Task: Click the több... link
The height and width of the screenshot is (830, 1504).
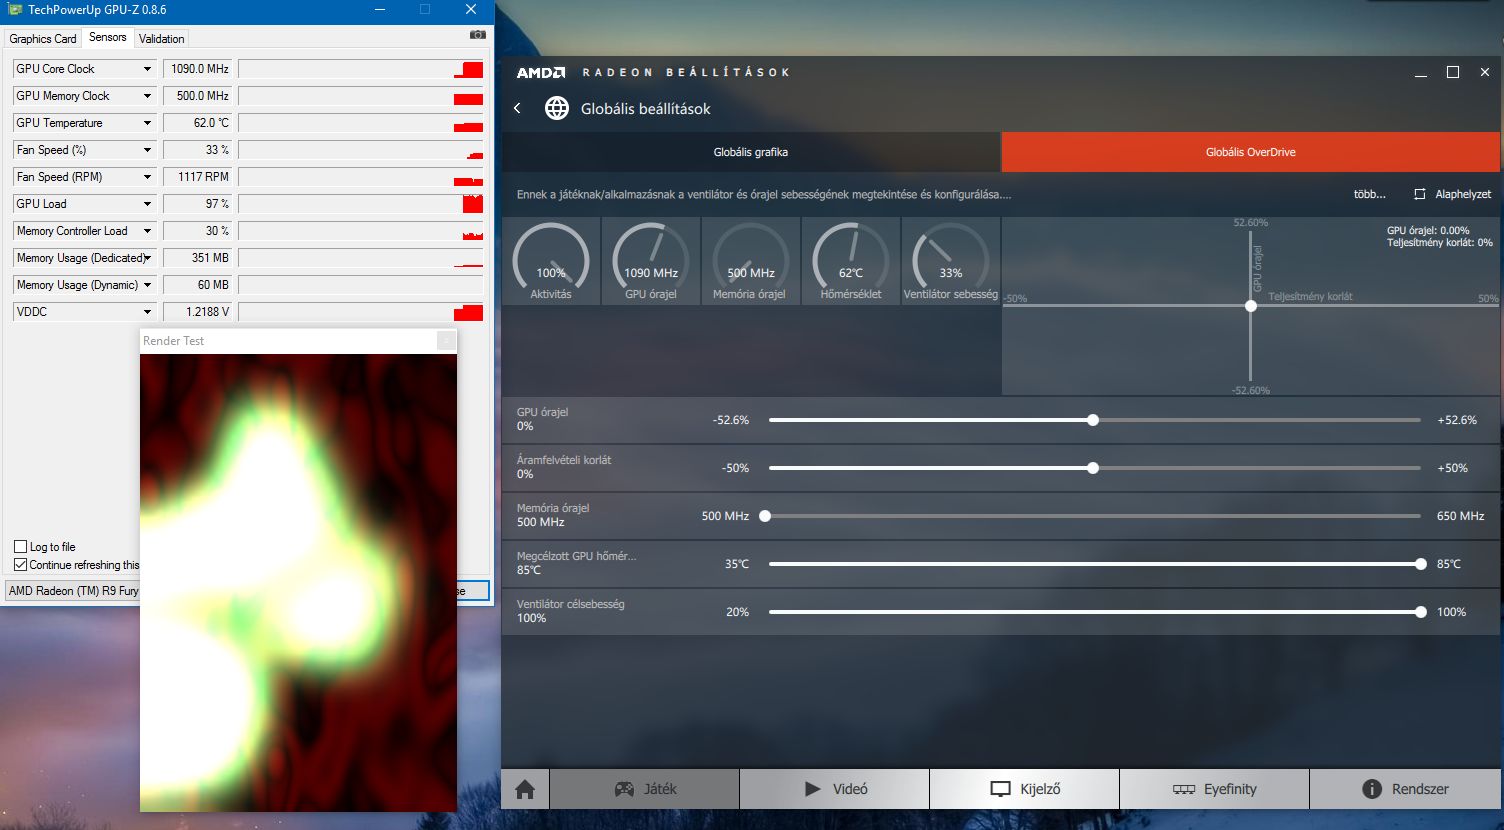Action: pyautogui.click(x=1370, y=194)
